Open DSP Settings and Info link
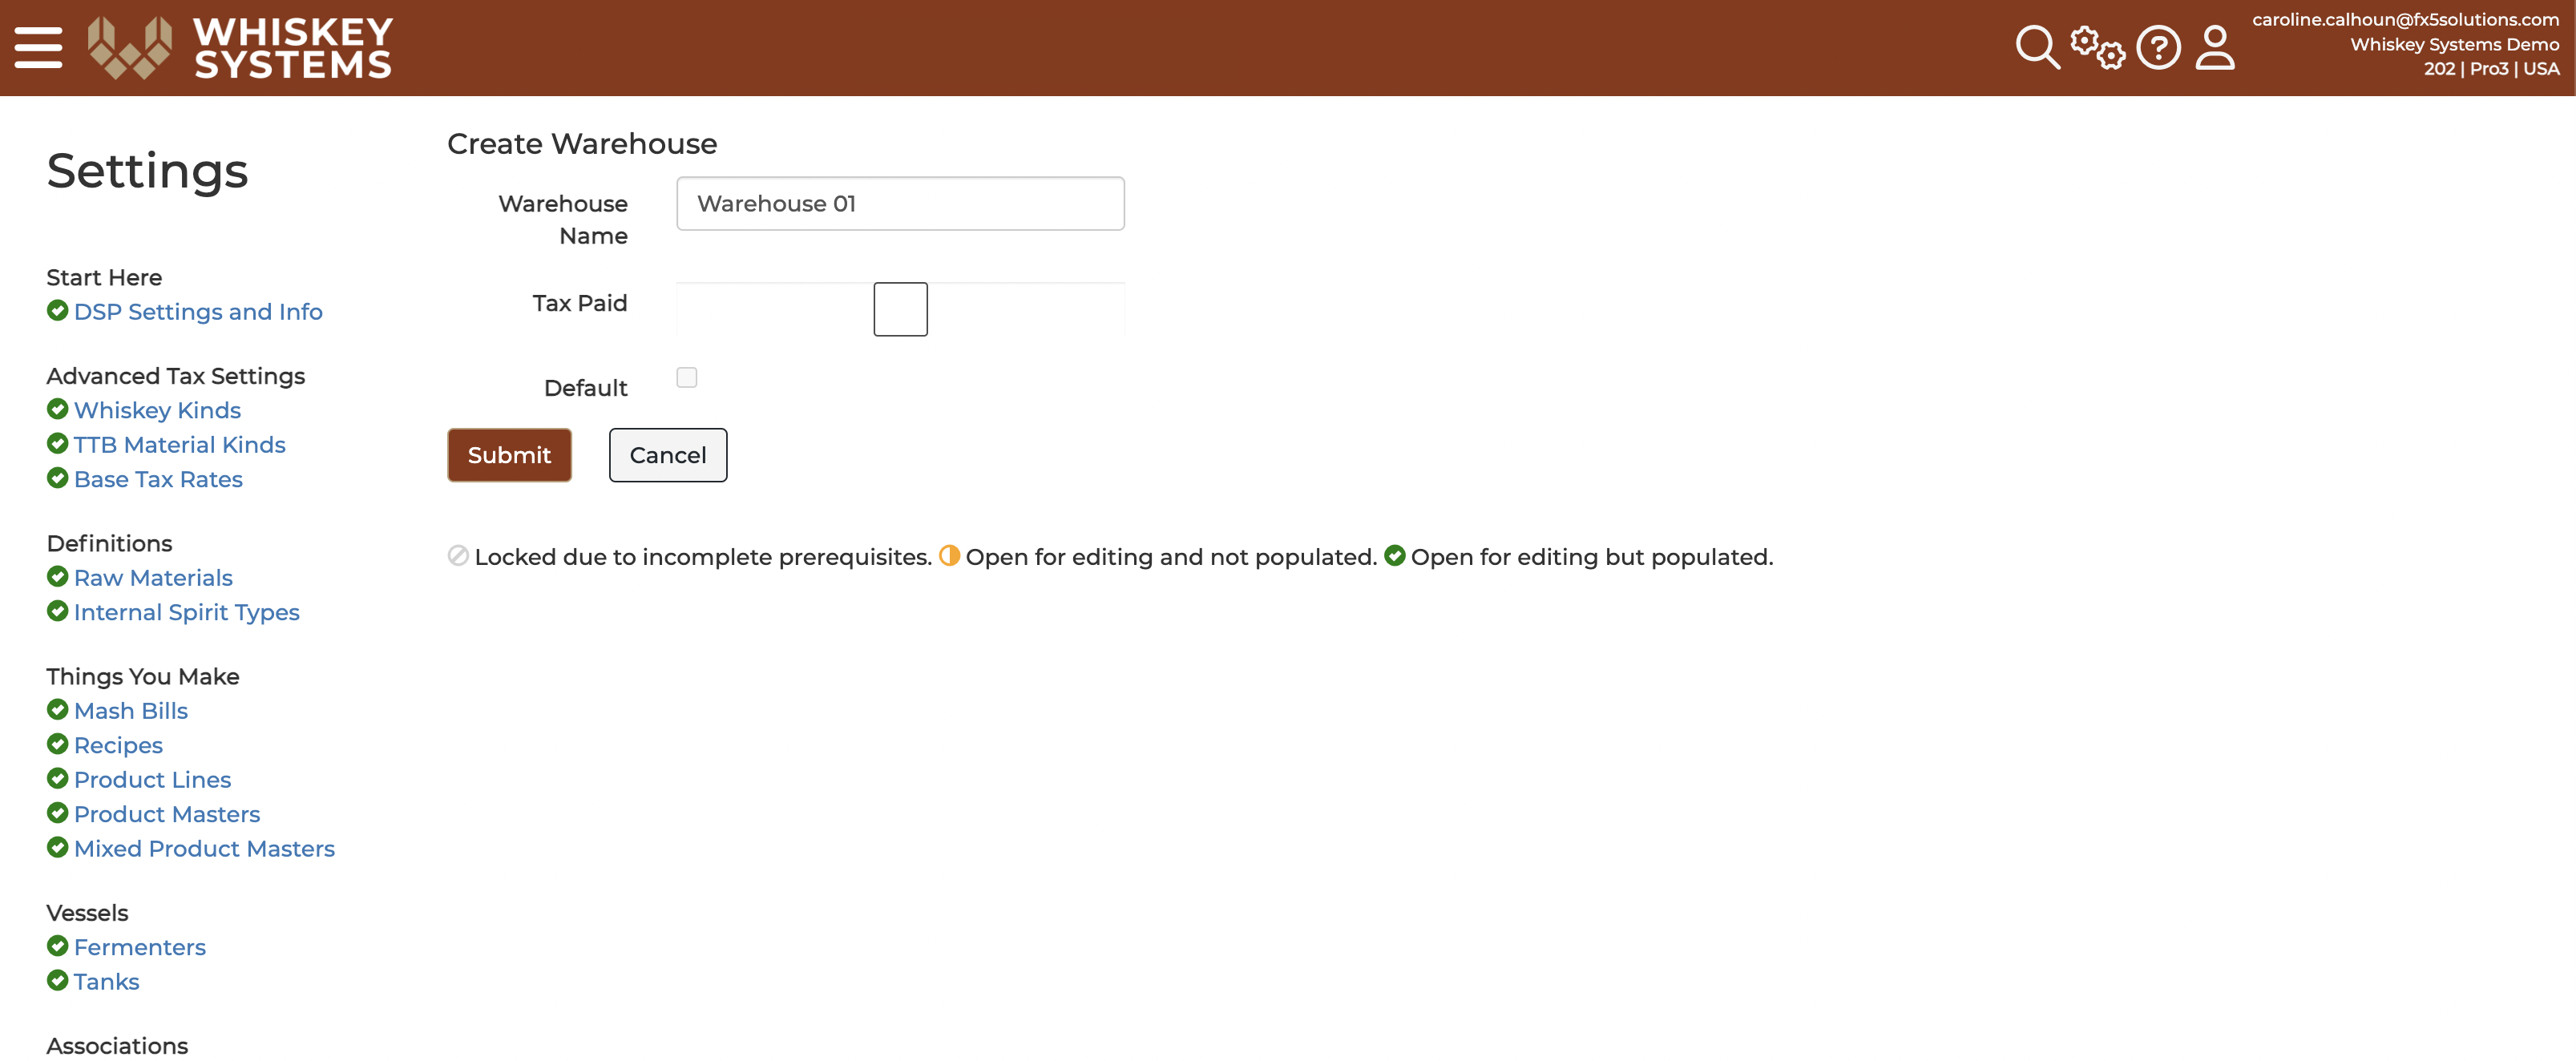2576x1061 pixels. tap(198, 312)
